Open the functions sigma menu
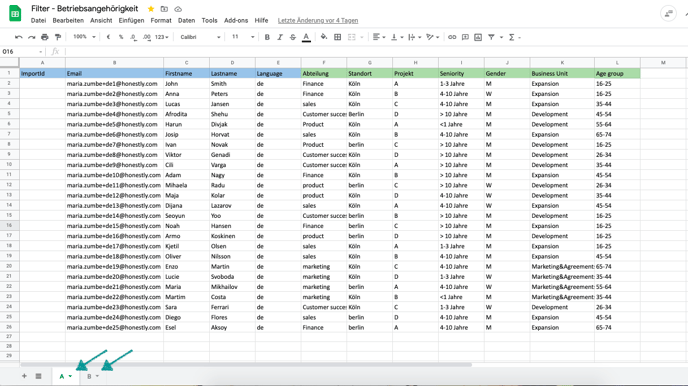Screen dimensions: 688x386 pos(514,37)
